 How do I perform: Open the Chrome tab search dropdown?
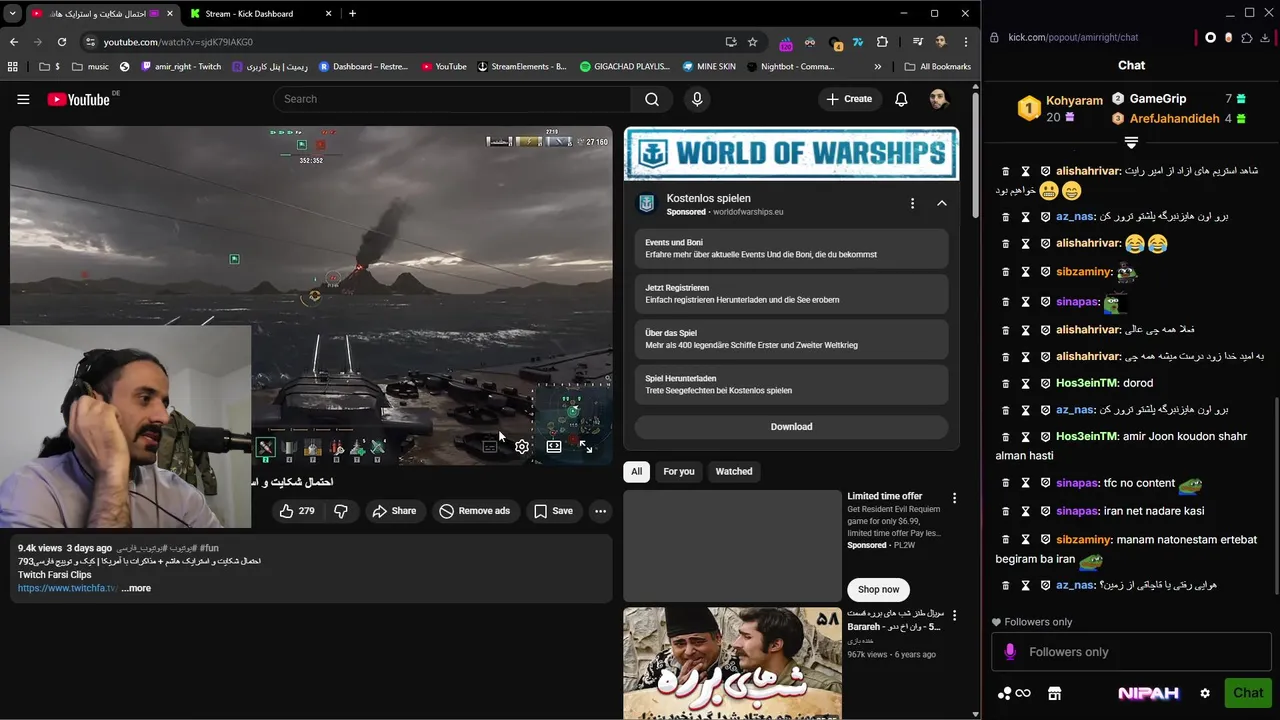pyautogui.click(x=12, y=14)
